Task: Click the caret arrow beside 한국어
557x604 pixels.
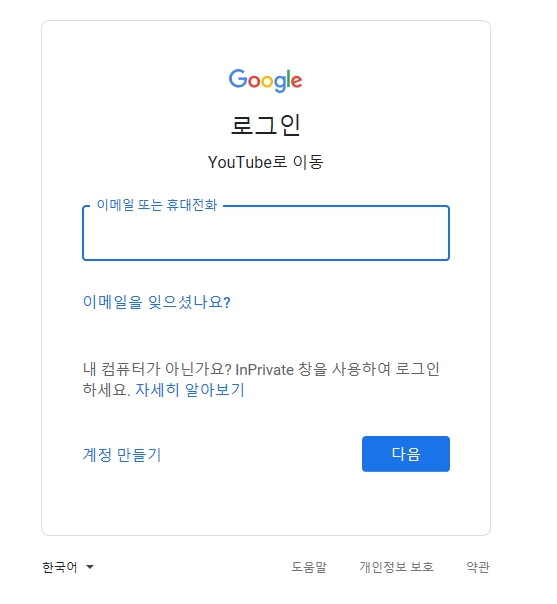Action: (x=90, y=567)
